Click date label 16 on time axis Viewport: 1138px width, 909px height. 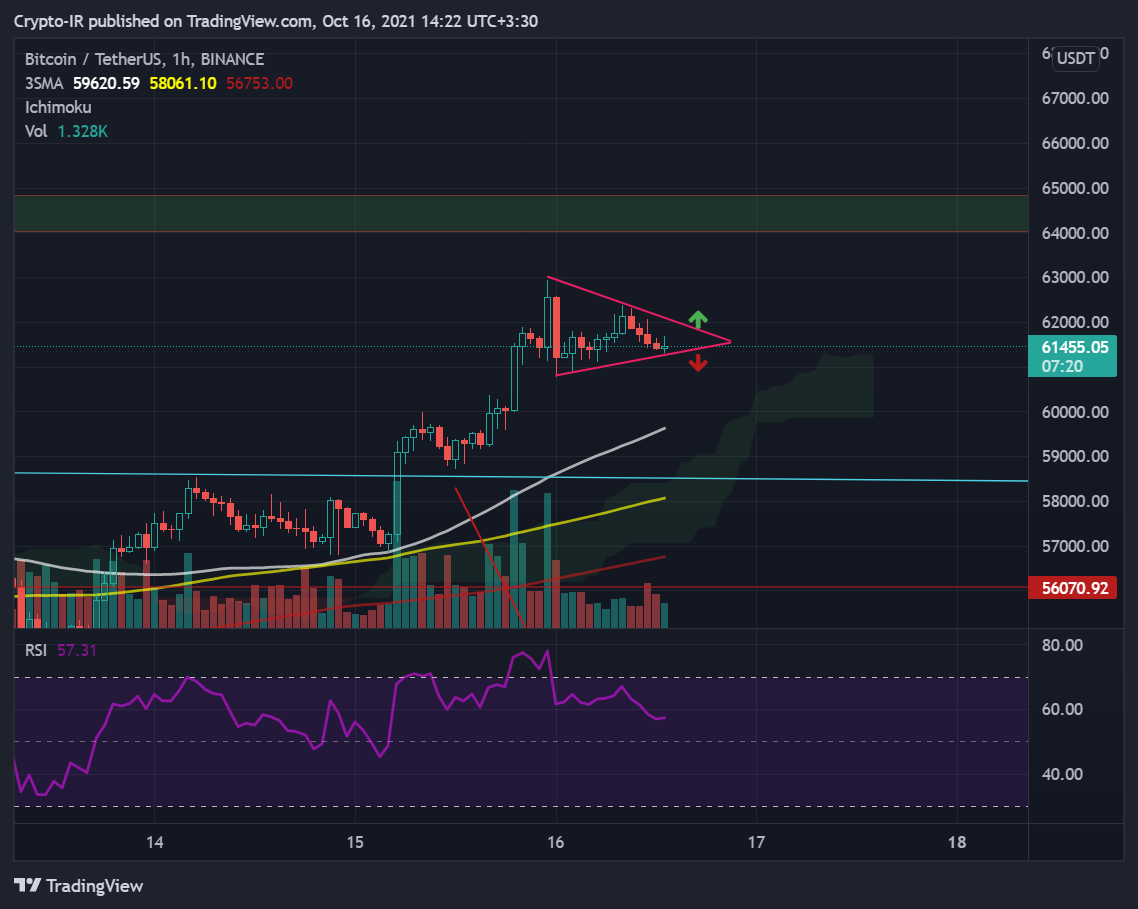click(556, 842)
